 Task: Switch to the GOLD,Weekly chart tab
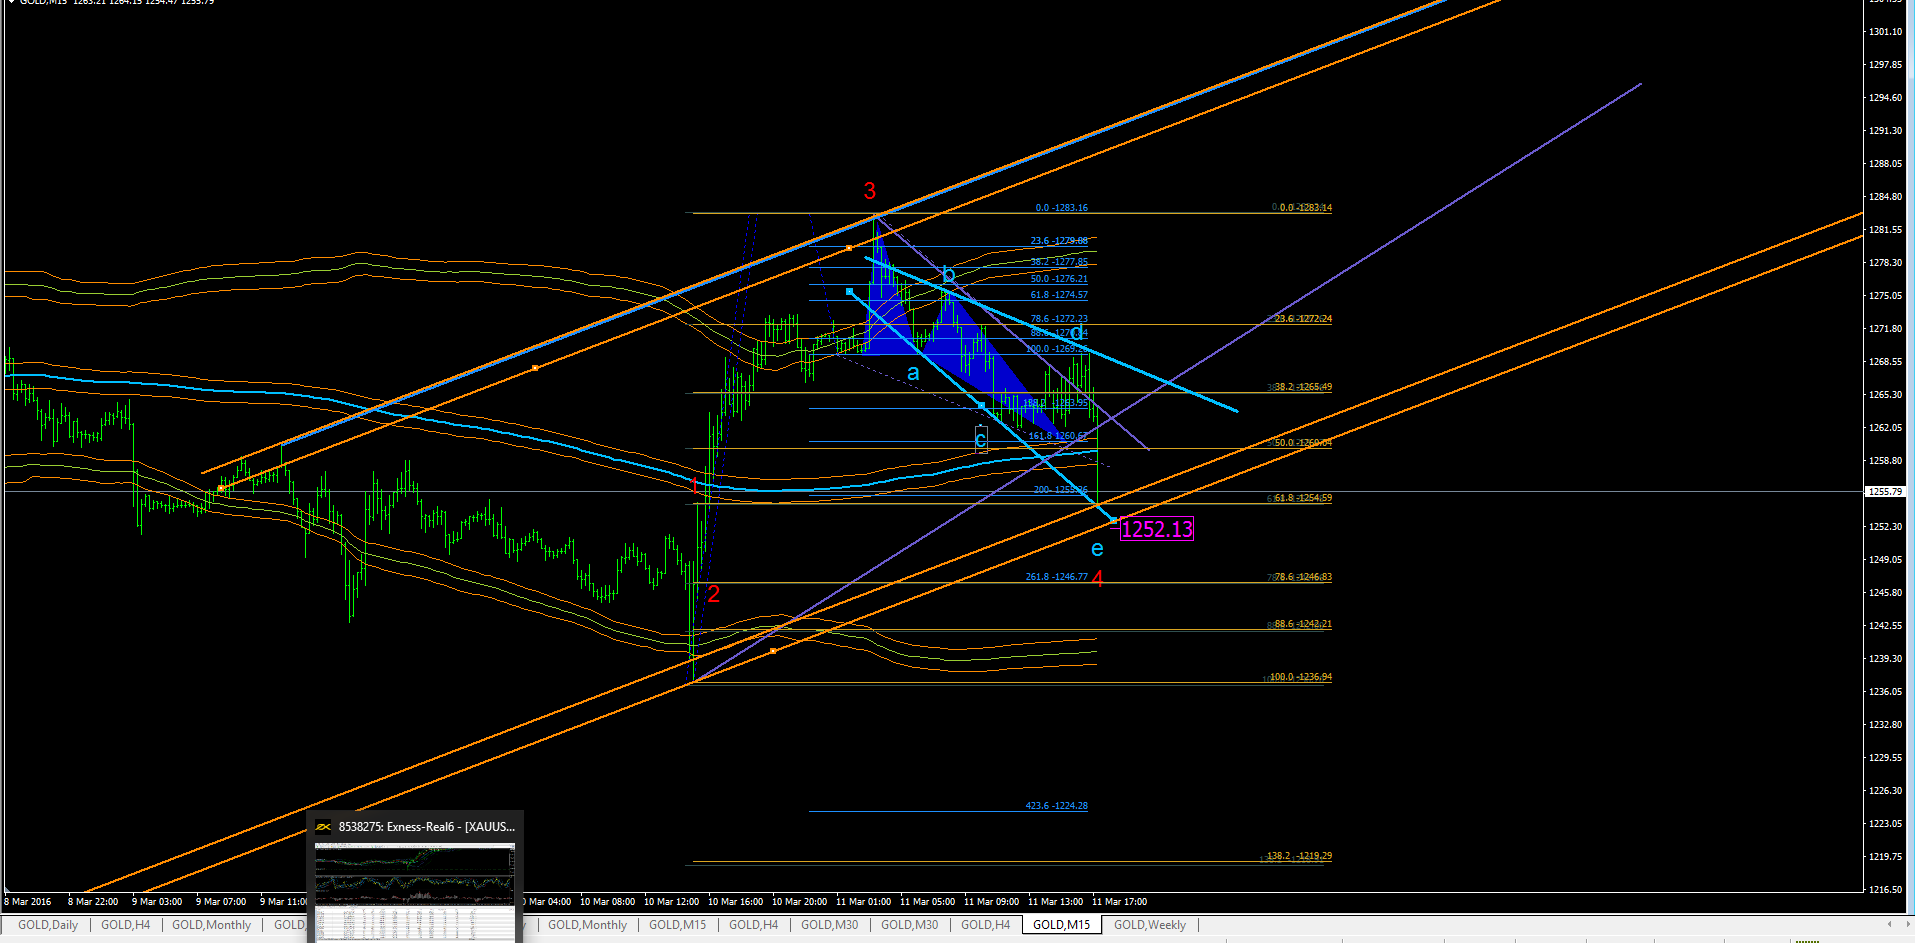point(1150,925)
